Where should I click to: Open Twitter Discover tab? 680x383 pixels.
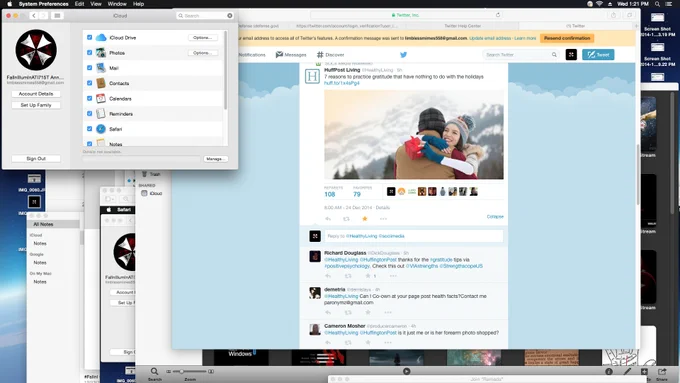[x=330, y=55]
